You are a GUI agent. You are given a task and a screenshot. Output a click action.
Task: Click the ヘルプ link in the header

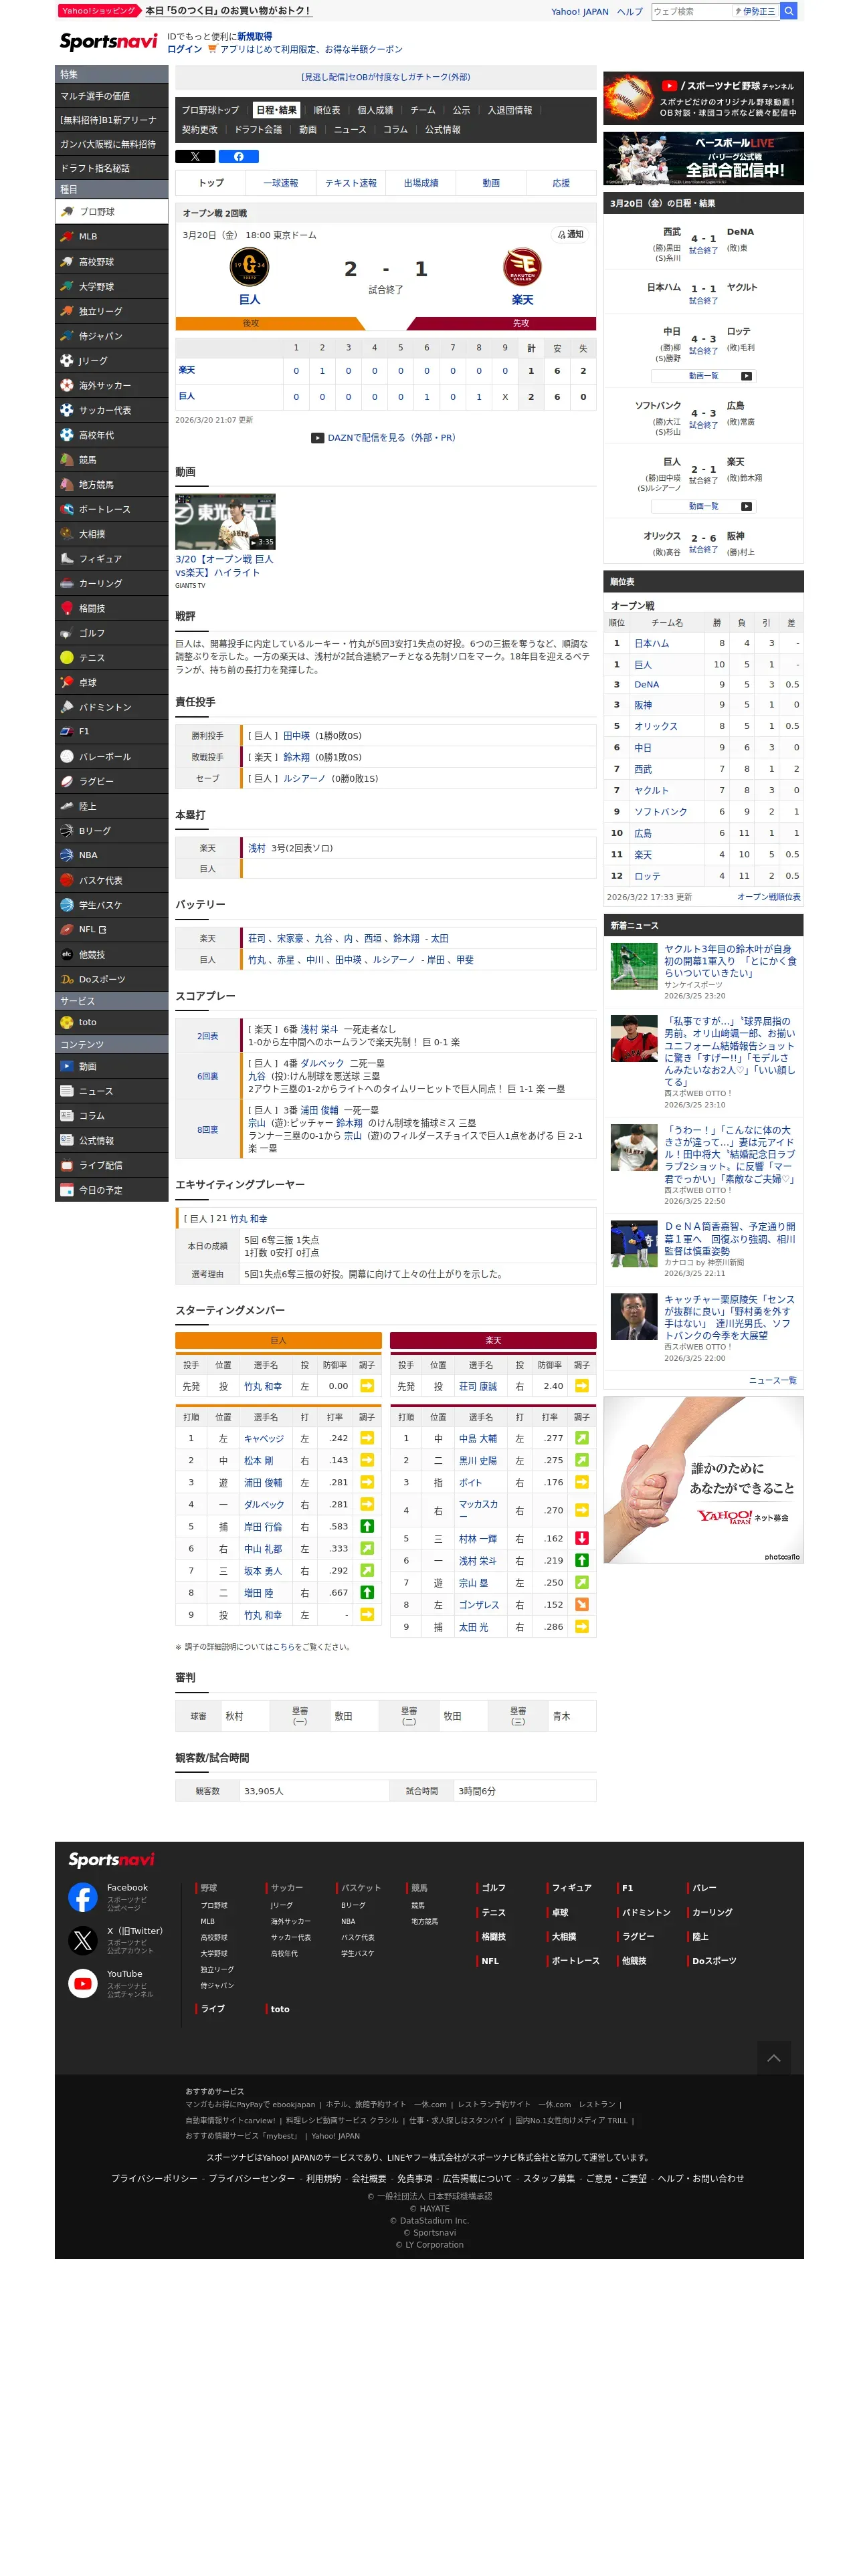[630, 12]
